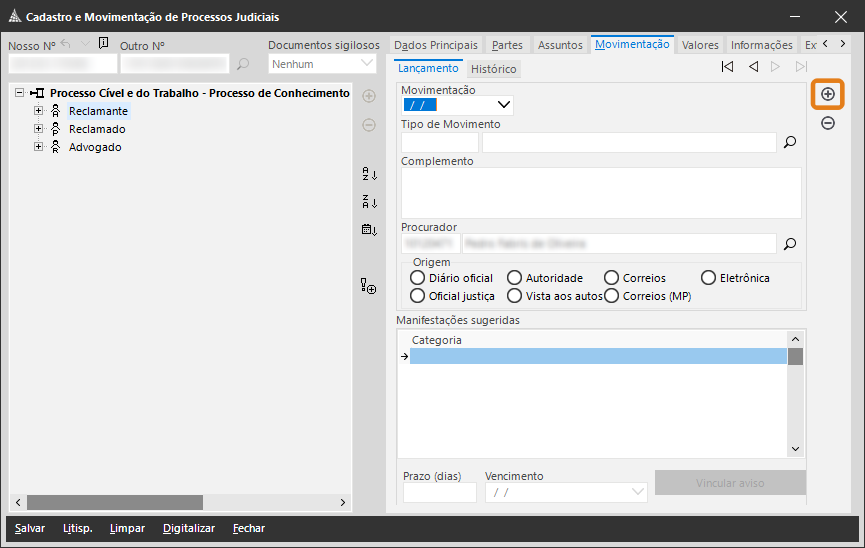
Task: Select Eletrônica origin radio button
Action: click(709, 278)
